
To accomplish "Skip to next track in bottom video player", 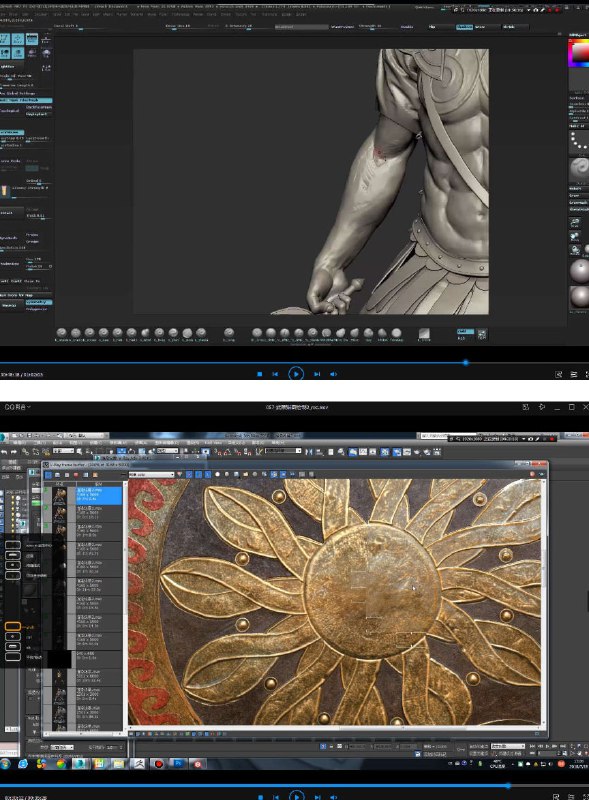I will click(x=317, y=796).
